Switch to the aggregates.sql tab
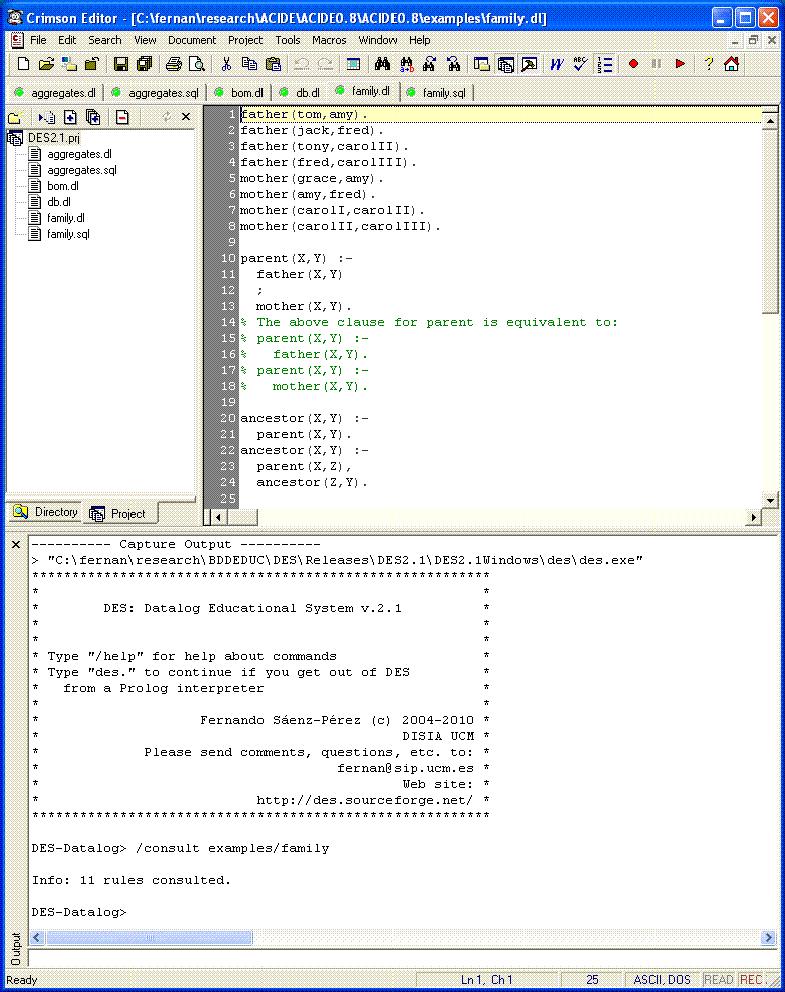 pos(155,93)
